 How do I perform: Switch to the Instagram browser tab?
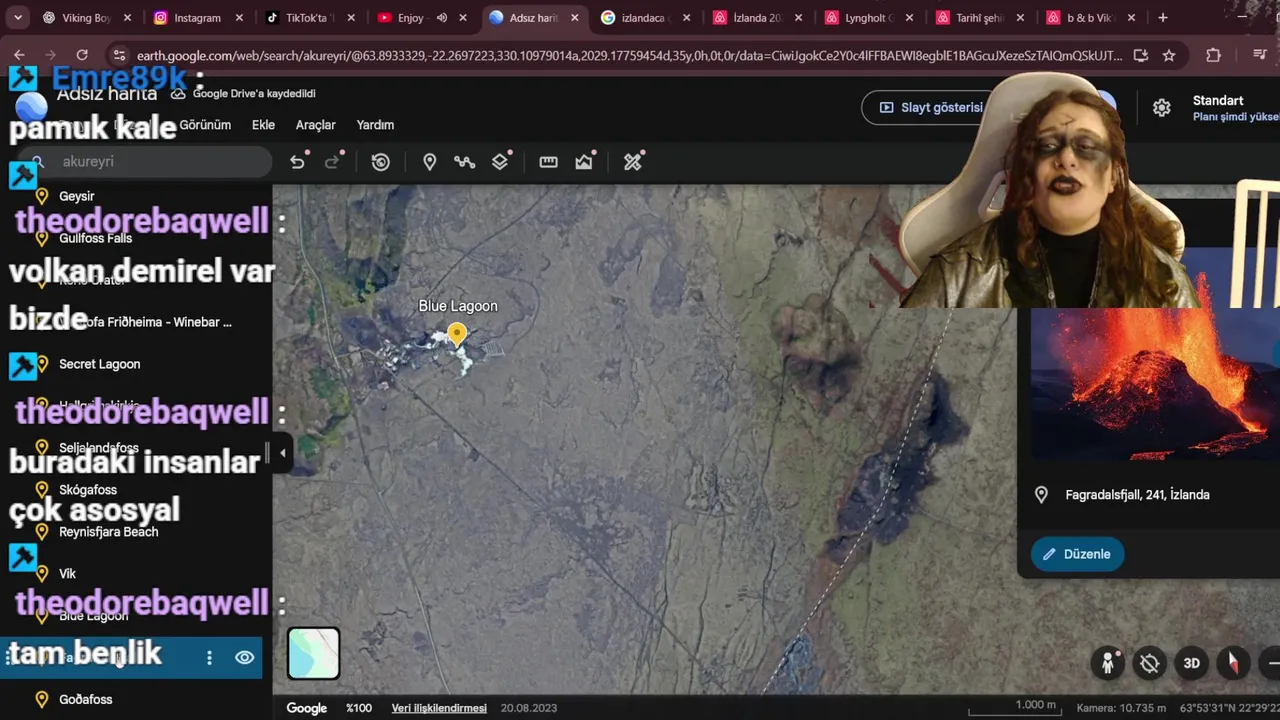197,18
